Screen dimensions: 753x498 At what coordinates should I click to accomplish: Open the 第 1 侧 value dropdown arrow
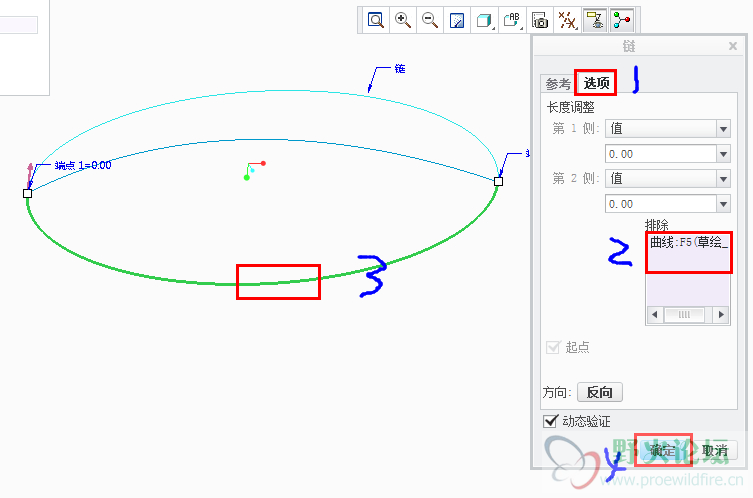[x=724, y=154]
